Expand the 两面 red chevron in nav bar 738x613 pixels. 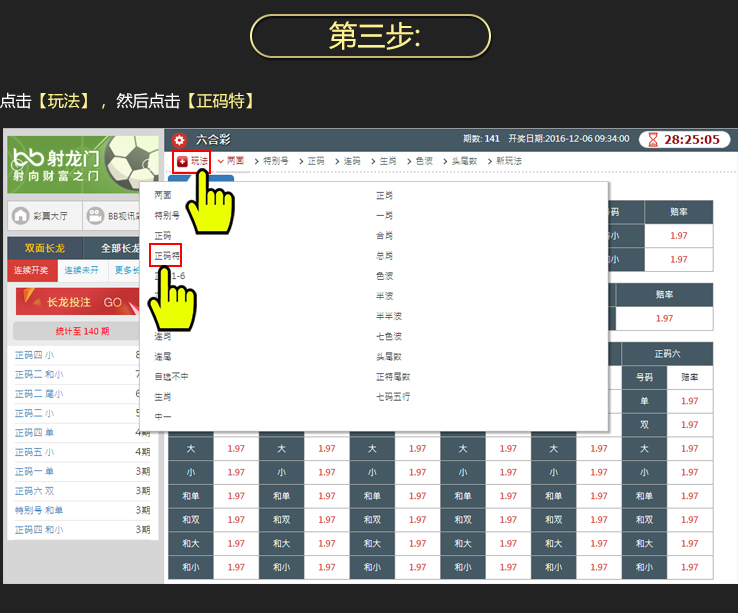[220, 161]
